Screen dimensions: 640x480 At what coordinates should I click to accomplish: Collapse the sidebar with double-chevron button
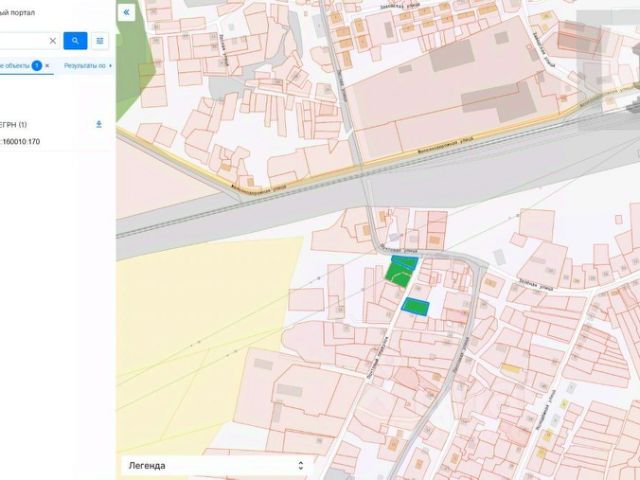(x=127, y=12)
